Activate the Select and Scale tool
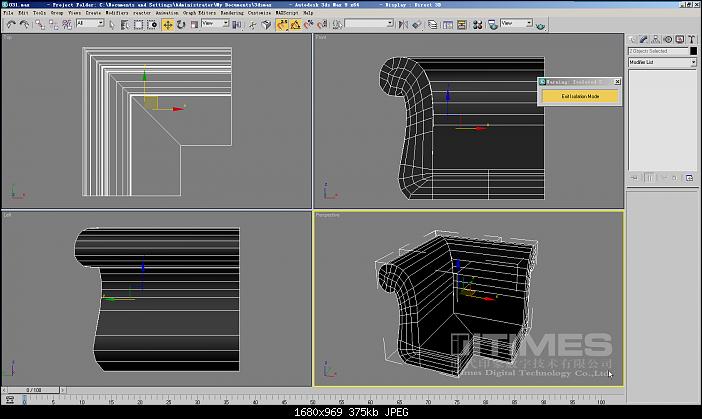The width and height of the screenshot is (702, 419). (x=194, y=25)
